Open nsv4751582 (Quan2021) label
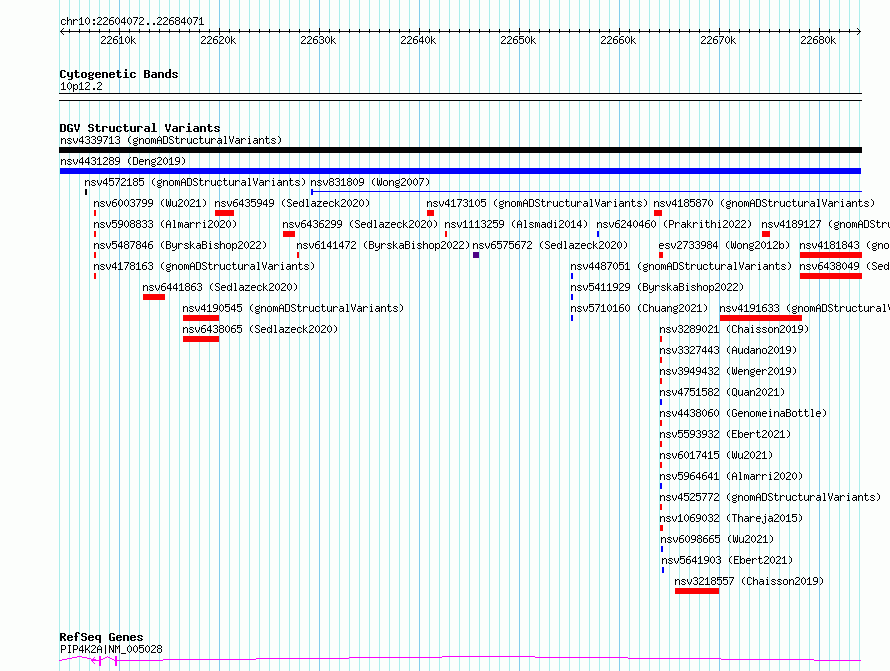The width and height of the screenshot is (890, 671). pos(722,392)
